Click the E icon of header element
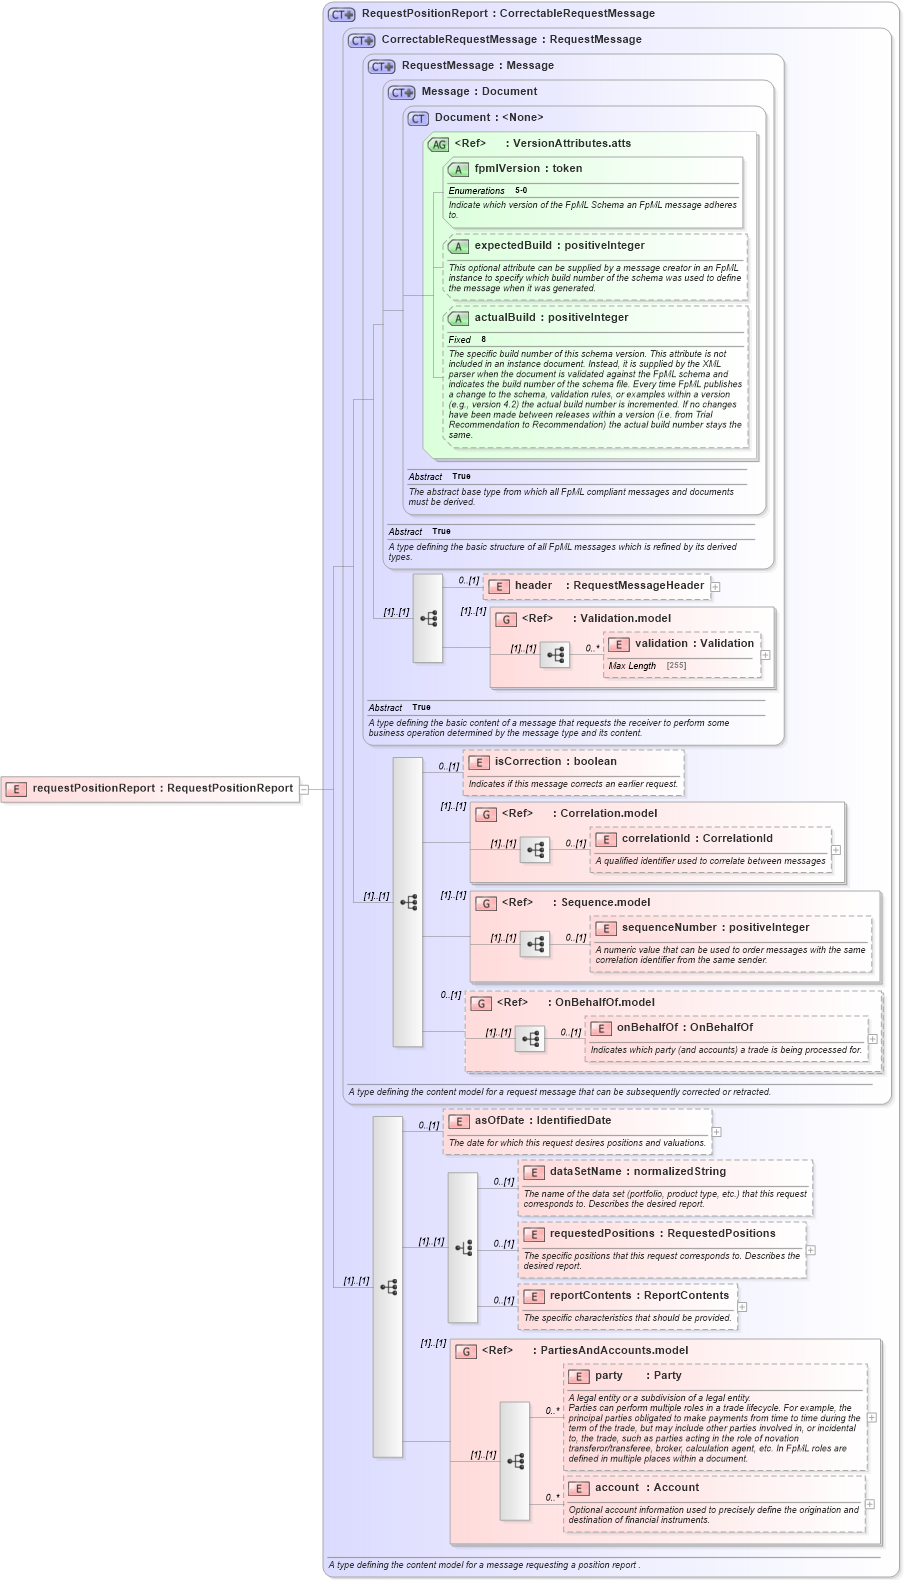Screen dimensions: 904x1580 tap(499, 587)
